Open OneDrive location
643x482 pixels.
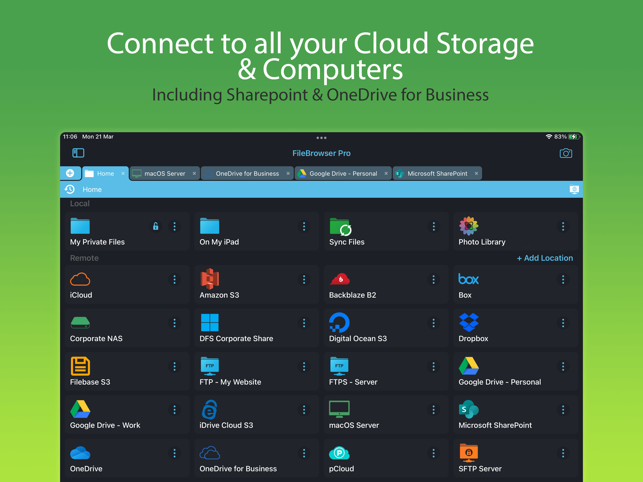point(127,458)
